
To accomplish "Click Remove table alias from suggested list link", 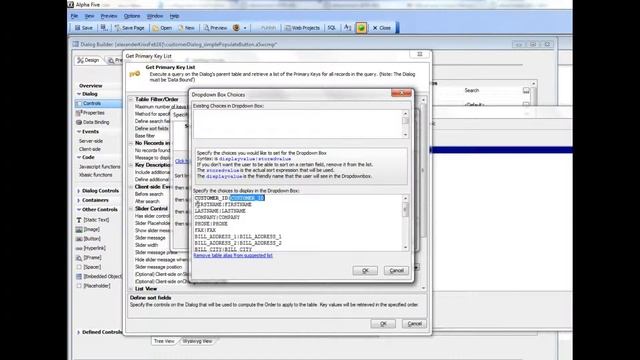I will click(x=233, y=256).
